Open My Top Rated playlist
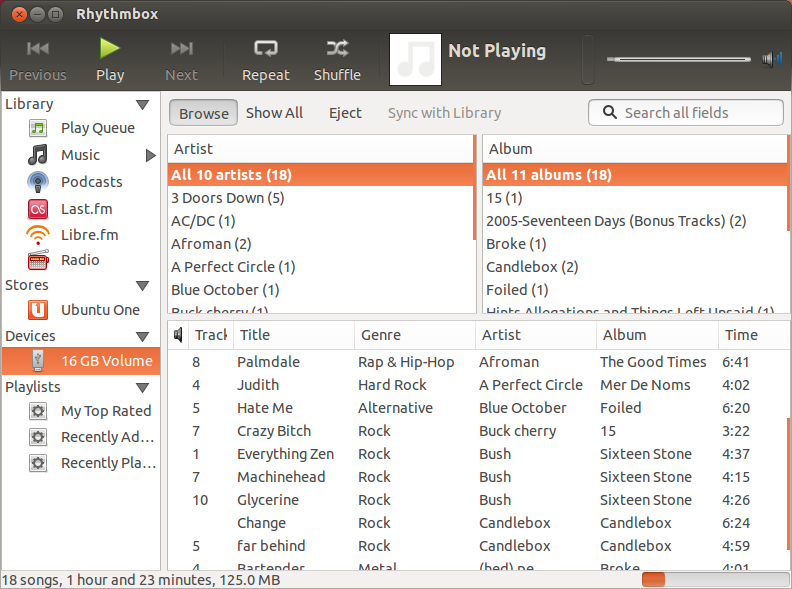 coord(106,411)
